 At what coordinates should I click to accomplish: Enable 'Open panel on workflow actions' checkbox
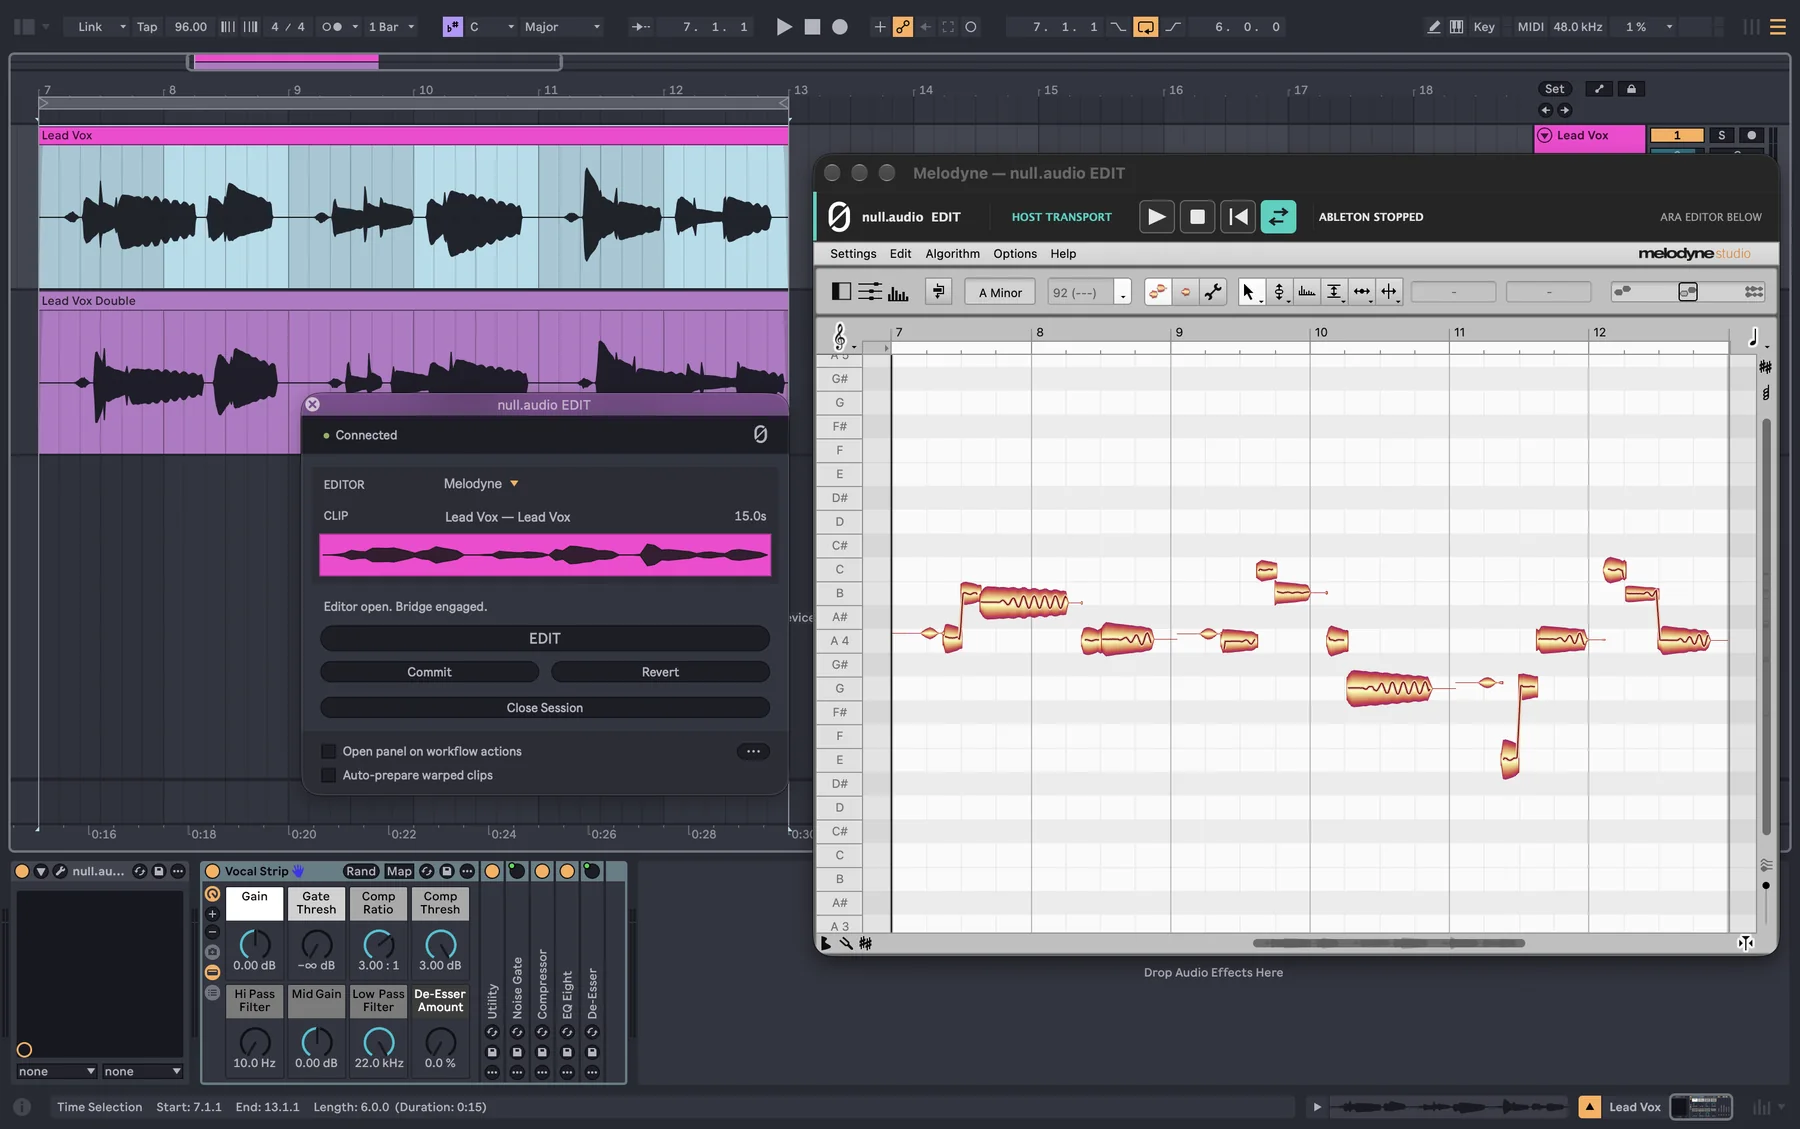coord(328,751)
